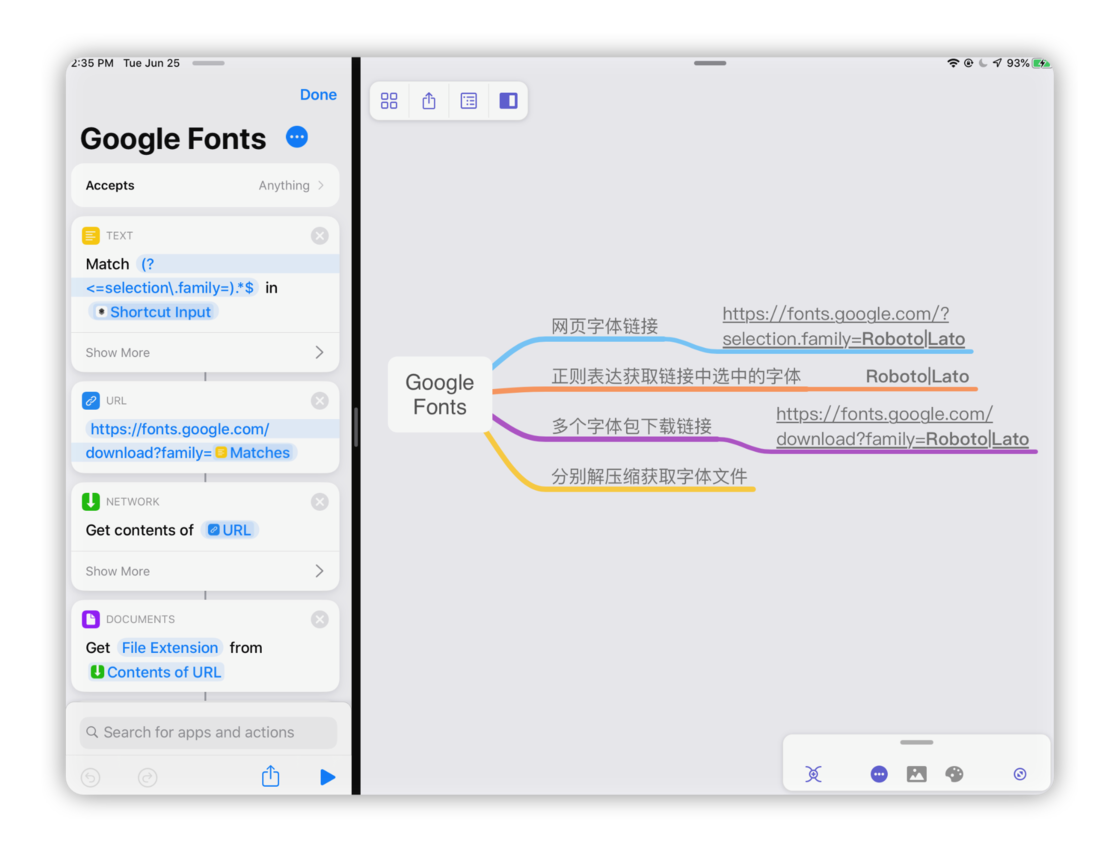Focus the Search for apps and actions field

click(x=208, y=732)
